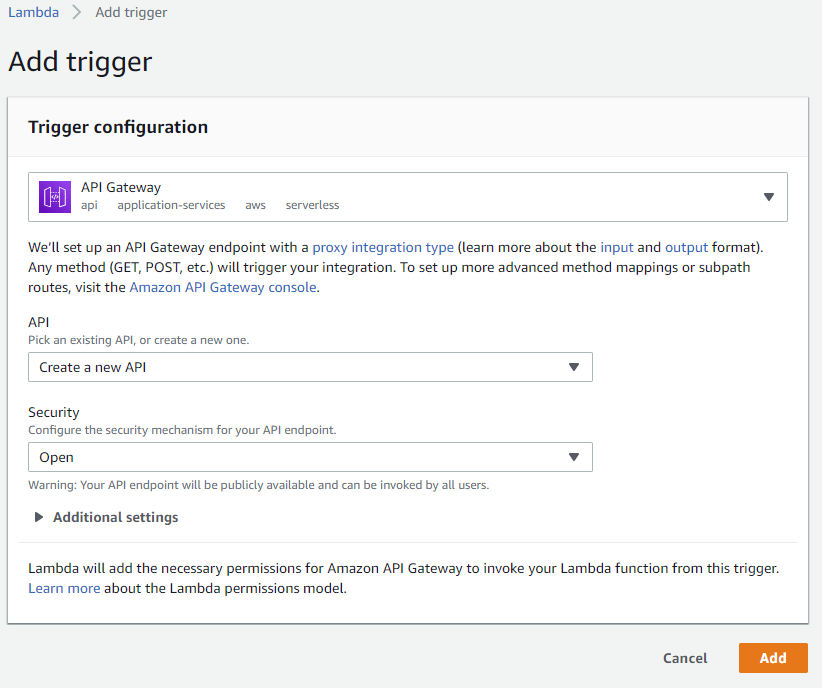The width and height of the screenshot is (822, 688).
Task: Open the API selection dropdown
Action: [x=310, y=367]
